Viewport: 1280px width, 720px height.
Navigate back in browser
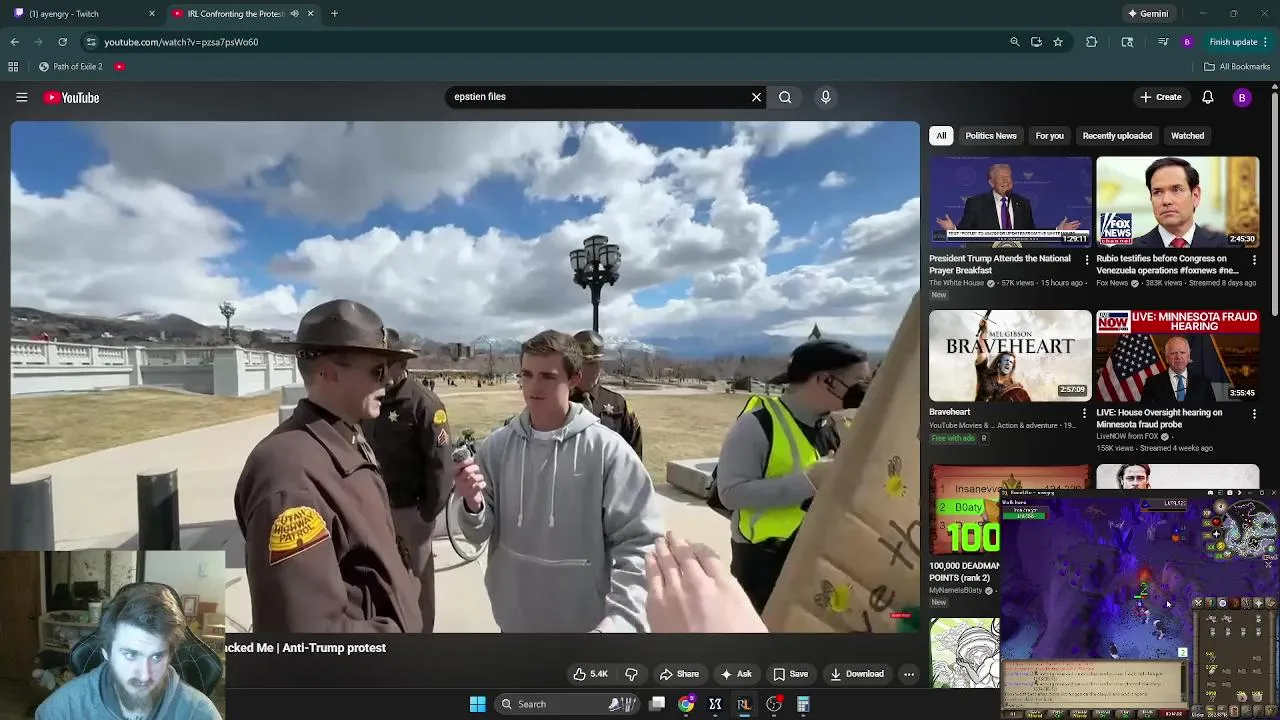[x=14, y=42]
